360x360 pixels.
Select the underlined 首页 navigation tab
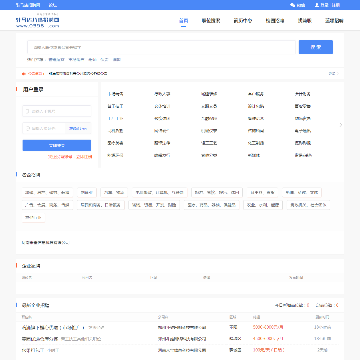point(183,21)
